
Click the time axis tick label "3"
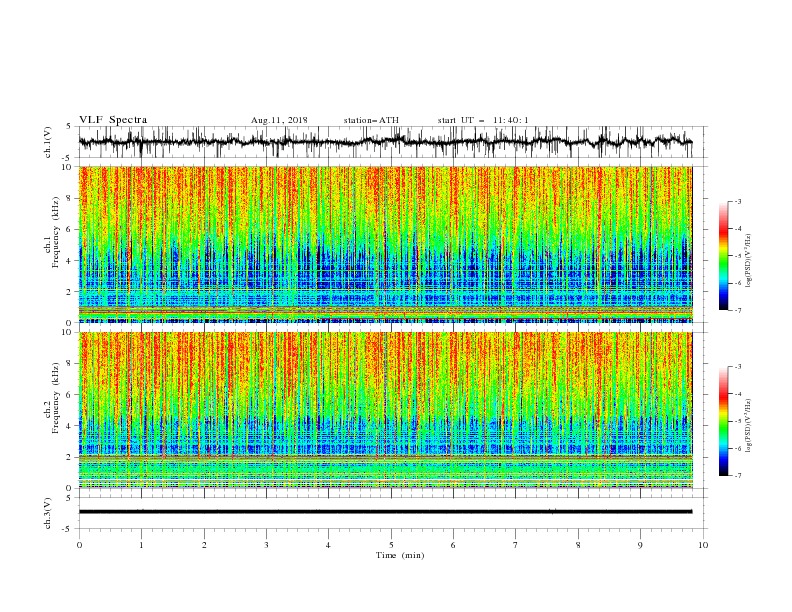pyautogui.click(x=266, y=545)
